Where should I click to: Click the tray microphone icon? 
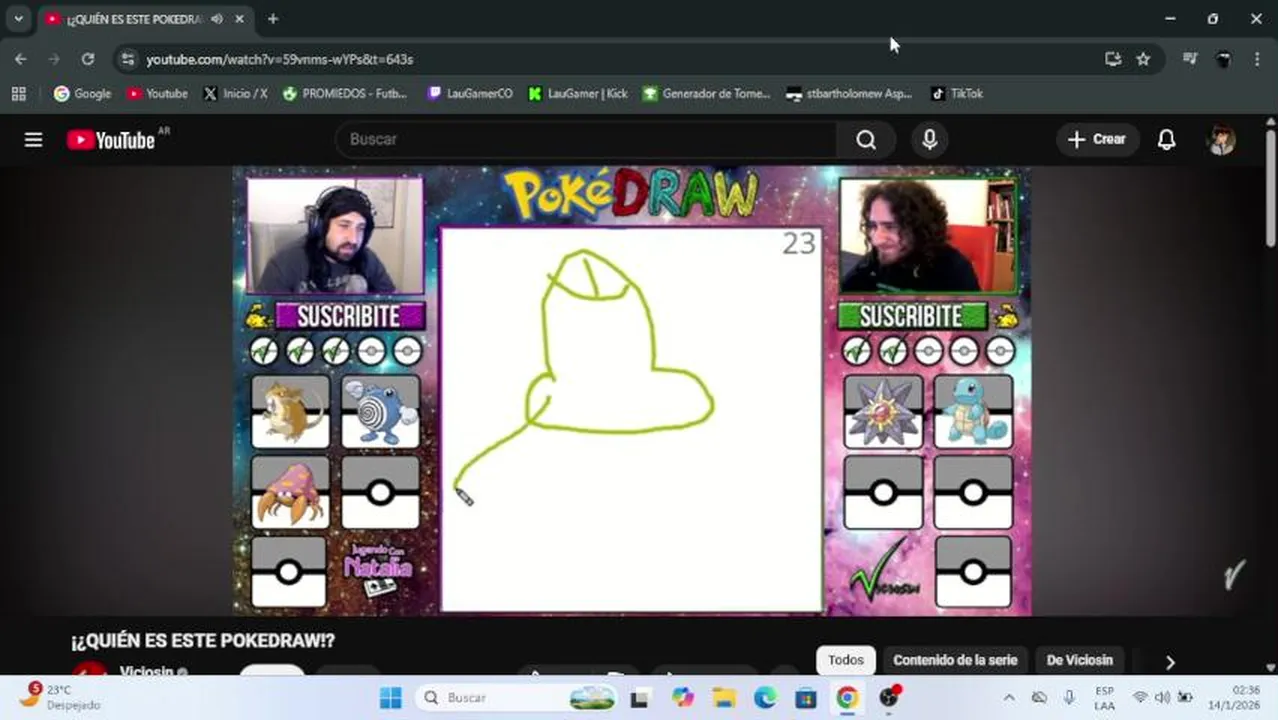point(1069,697)
